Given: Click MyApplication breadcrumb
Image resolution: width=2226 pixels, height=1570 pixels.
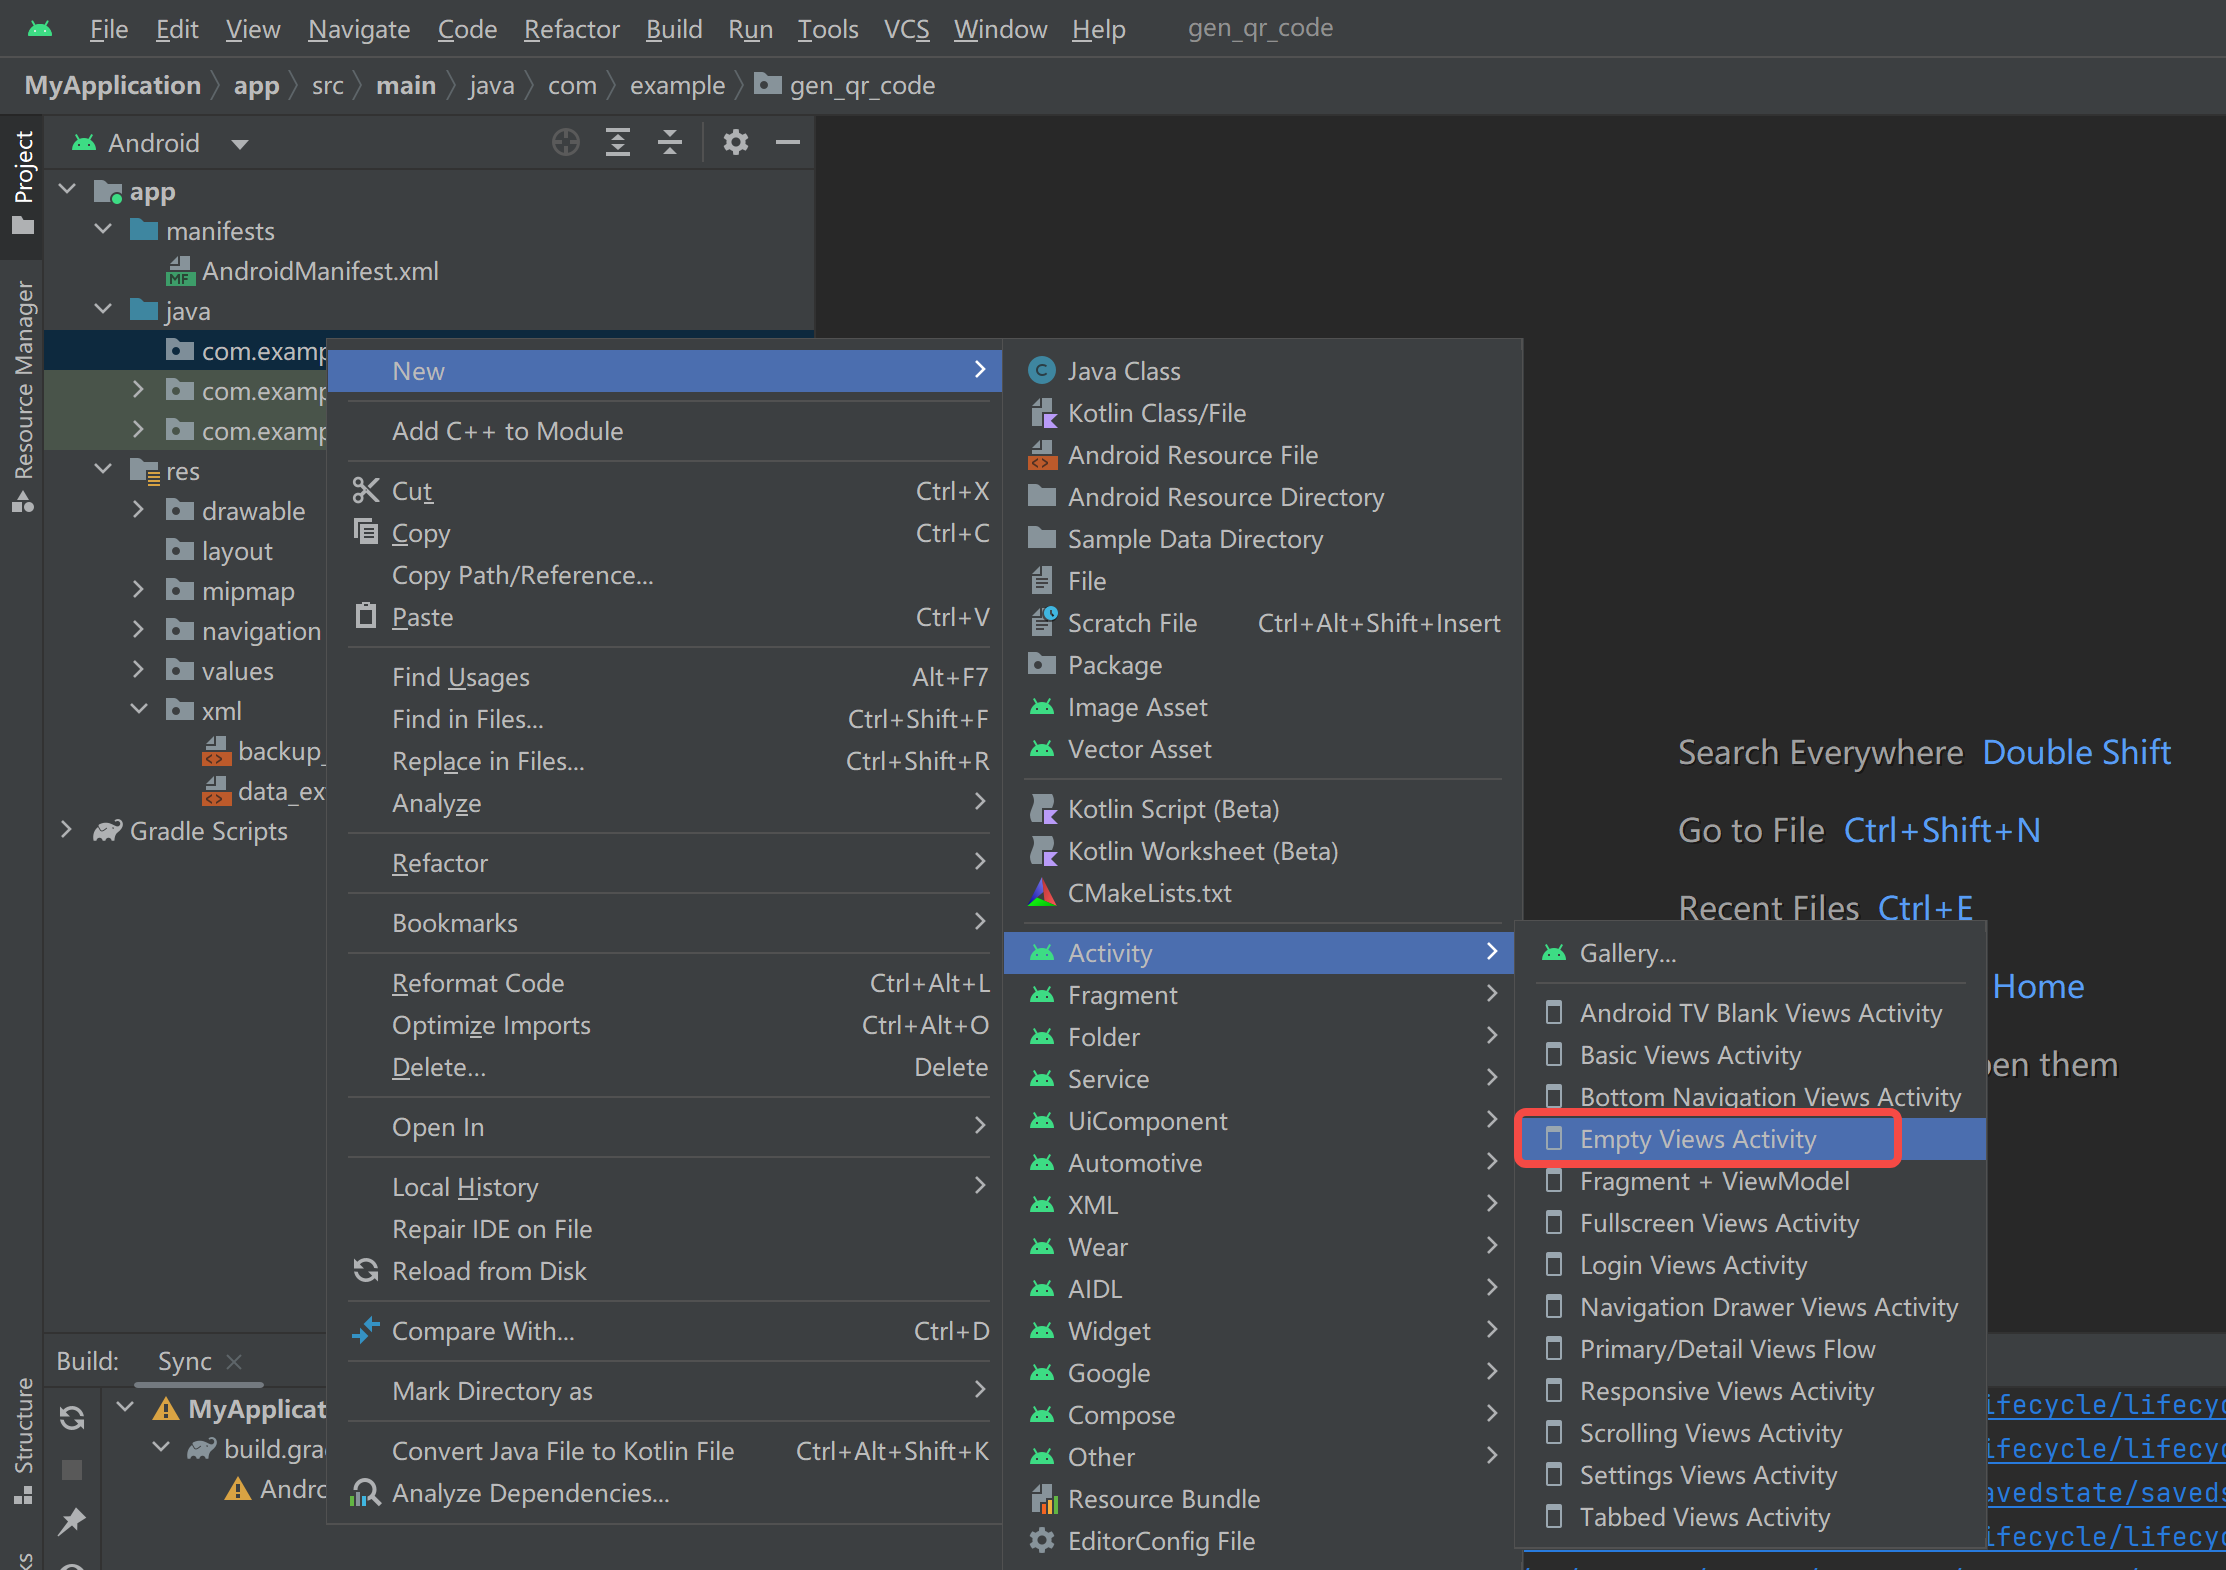Looking at the screenshot, I should coord(113,85).
